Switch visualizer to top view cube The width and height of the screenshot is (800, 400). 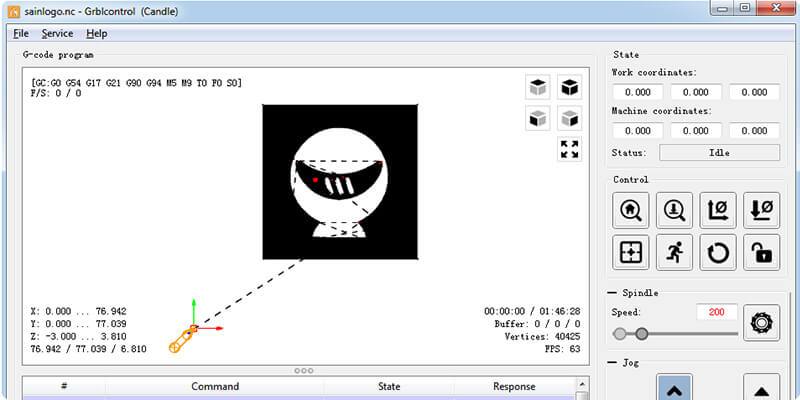pyautogui.click(x=538, y=87)
